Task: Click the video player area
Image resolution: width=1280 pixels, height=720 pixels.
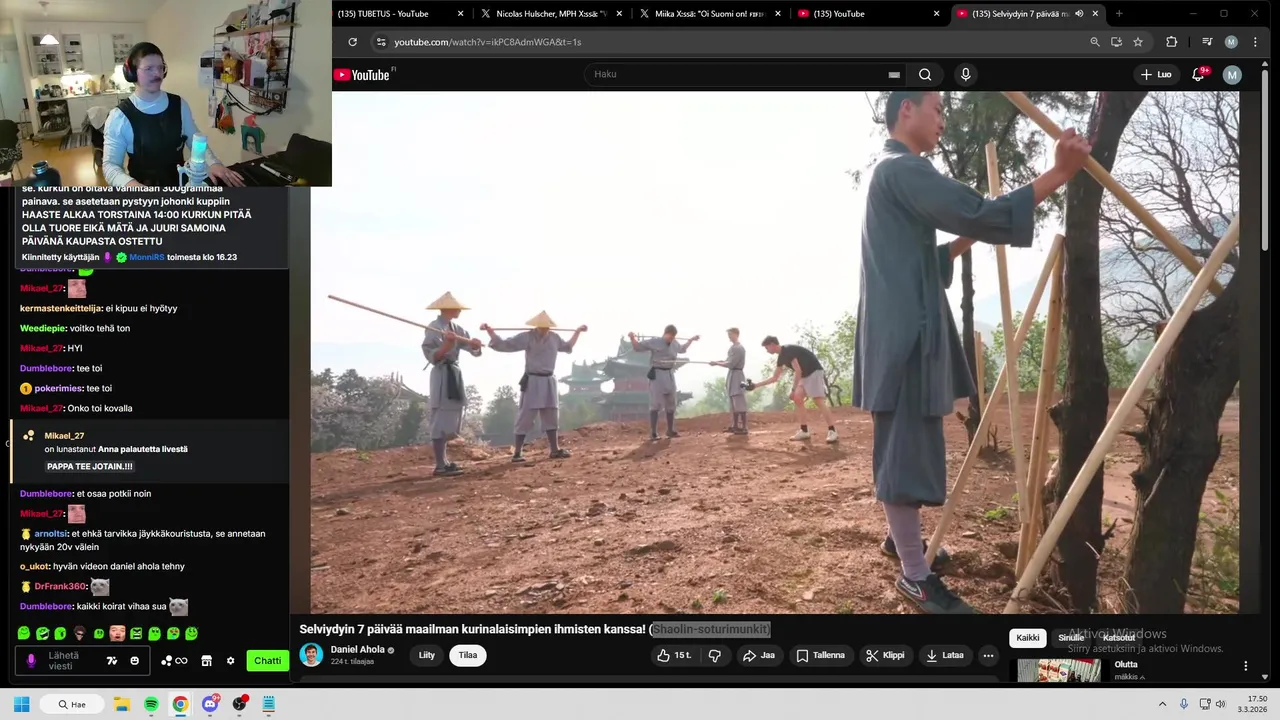Action: click(x=775, y=352)
